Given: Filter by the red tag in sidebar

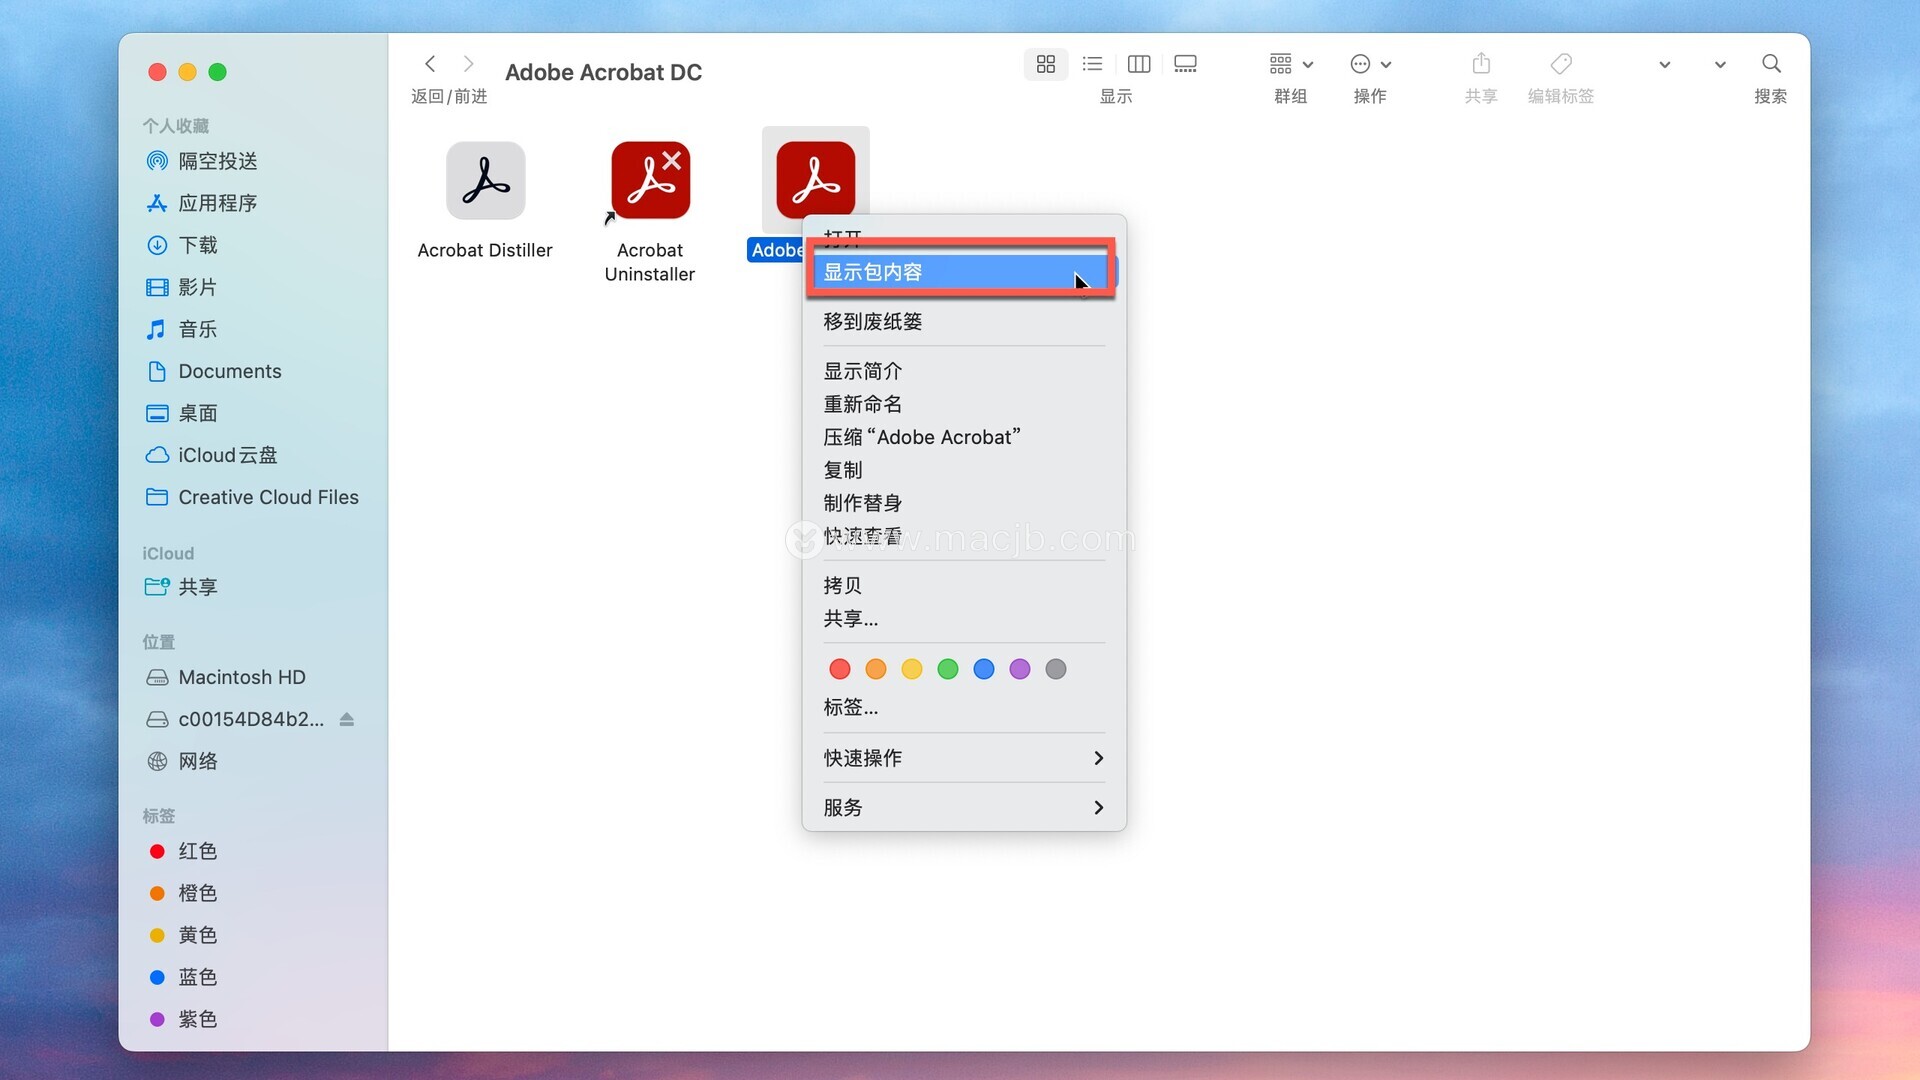Looking at the screenshot, I should pyautogui.click(x=197, y=851).
